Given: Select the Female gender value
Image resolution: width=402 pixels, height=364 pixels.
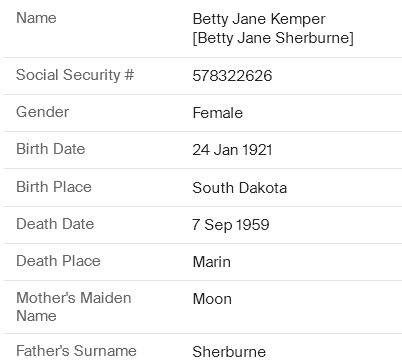Looking at the screenshot, I should coord(218,113).
